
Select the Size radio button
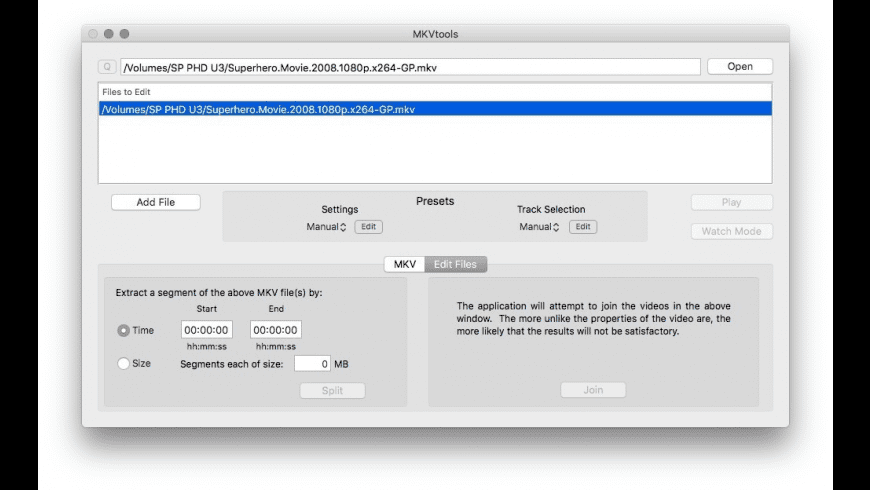[x=123, y=363]
